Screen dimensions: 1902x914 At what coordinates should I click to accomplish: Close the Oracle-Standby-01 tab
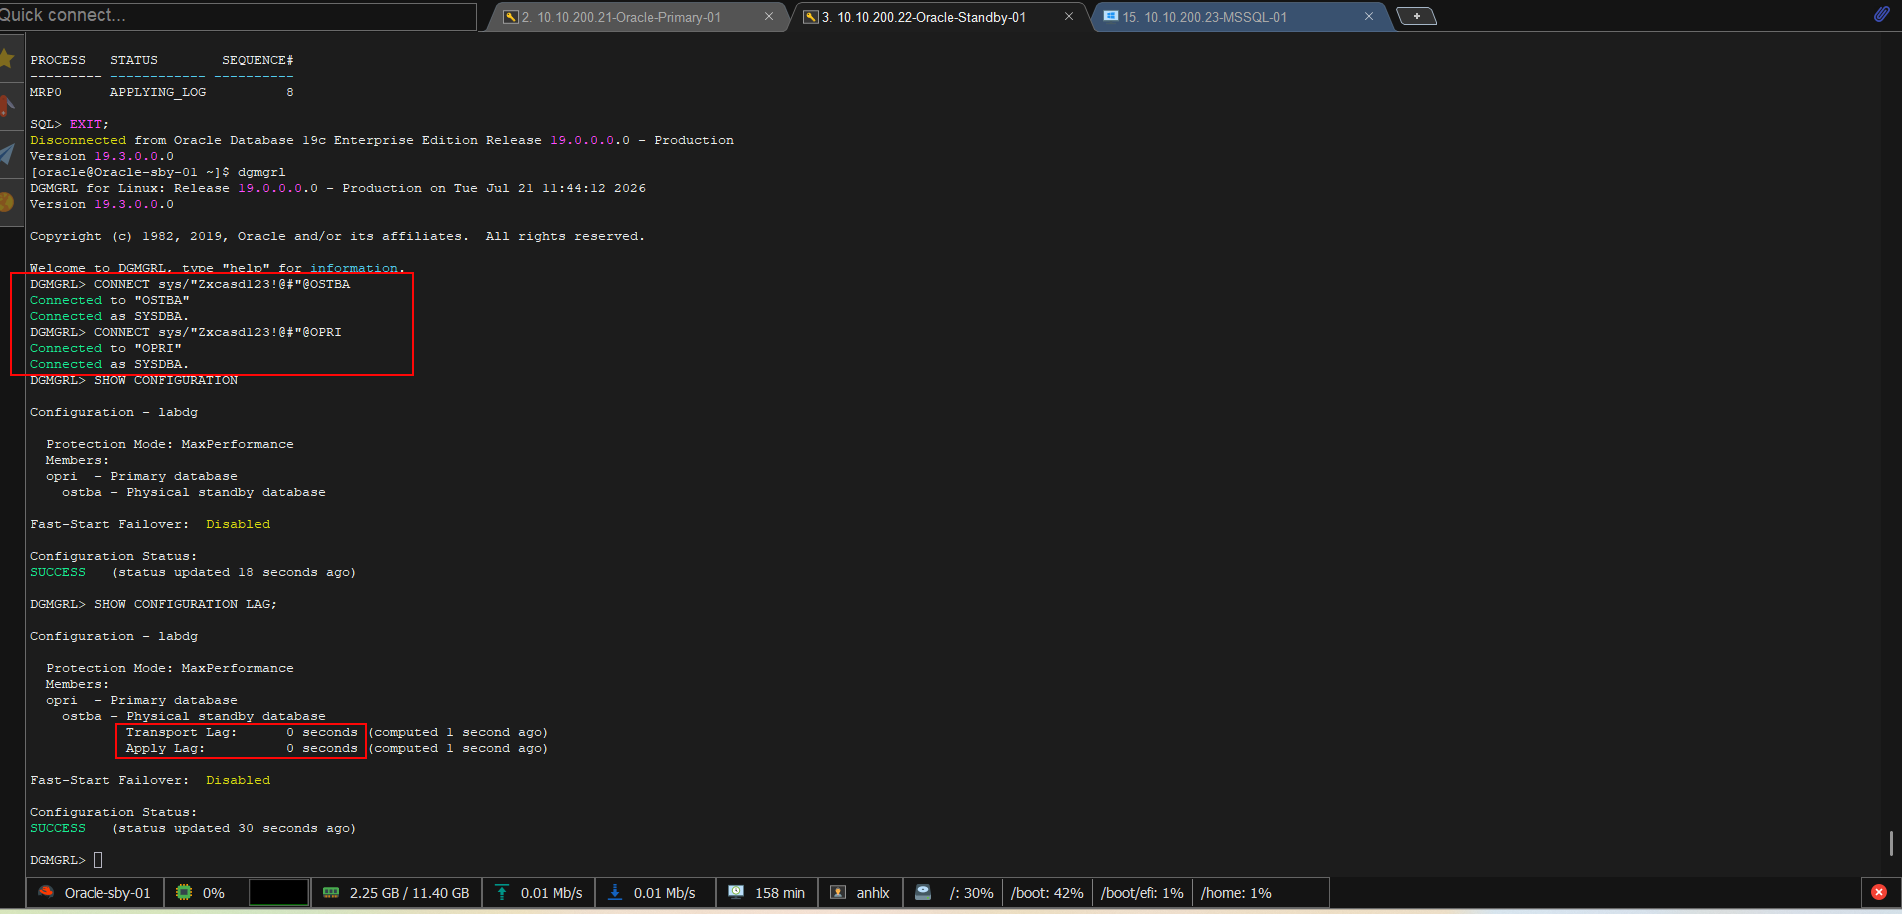[x=1069, y=17]
